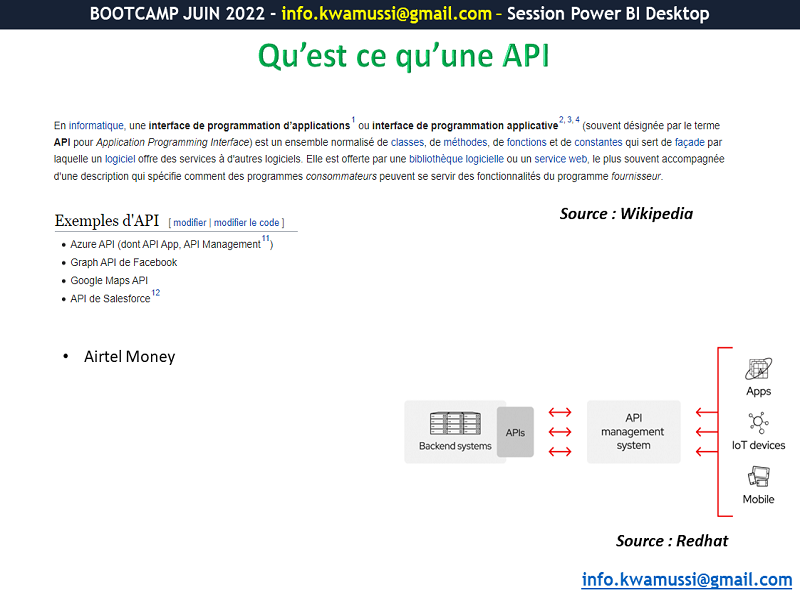Viewport: 800px width, 600px height.
Task: Click the Apps icon in the diagram
Action: point(758,369)
